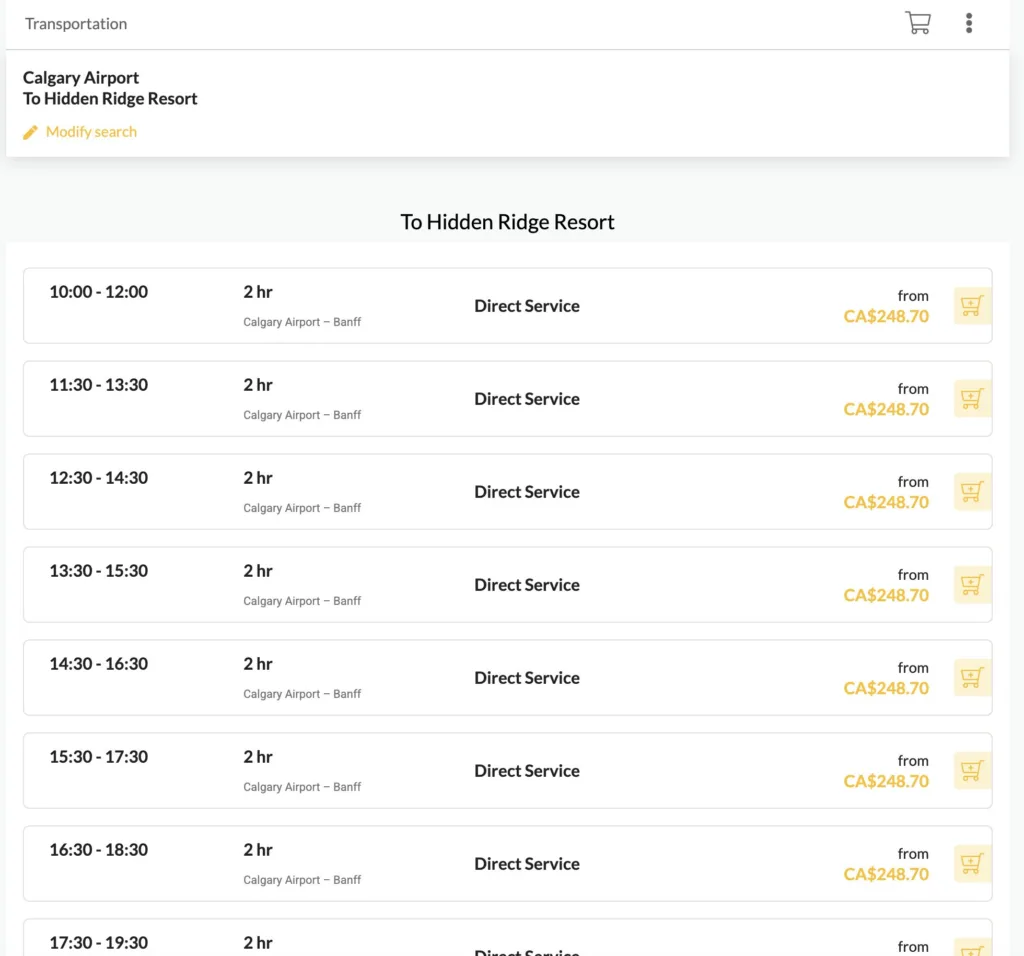This screenshot has width=1024, height=956.
Task: Click the 2 hr duration on 10:00 trip
Action: (x=258, y=292)
